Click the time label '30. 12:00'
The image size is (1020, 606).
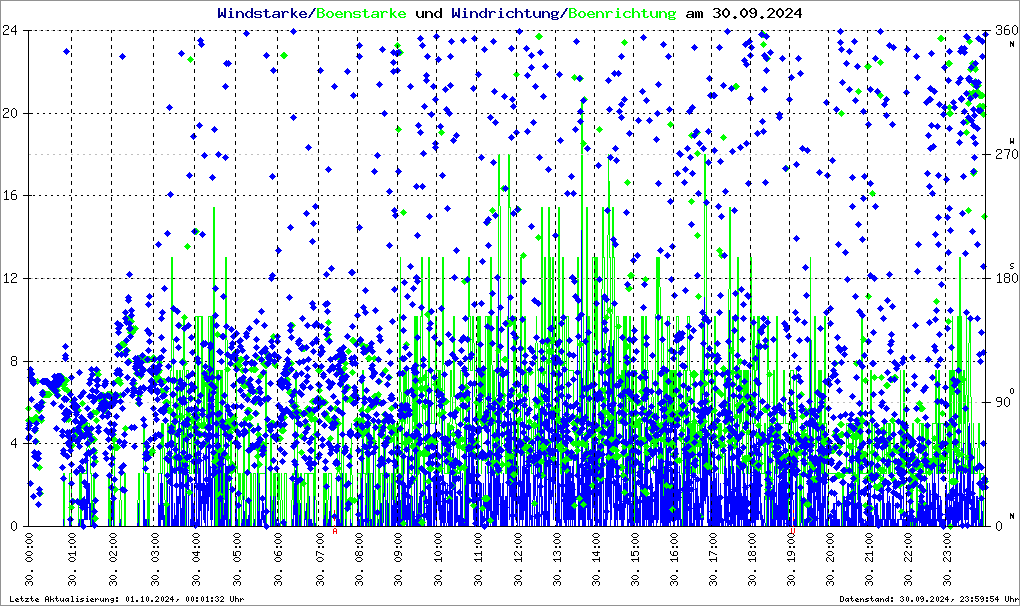point(518,560)
